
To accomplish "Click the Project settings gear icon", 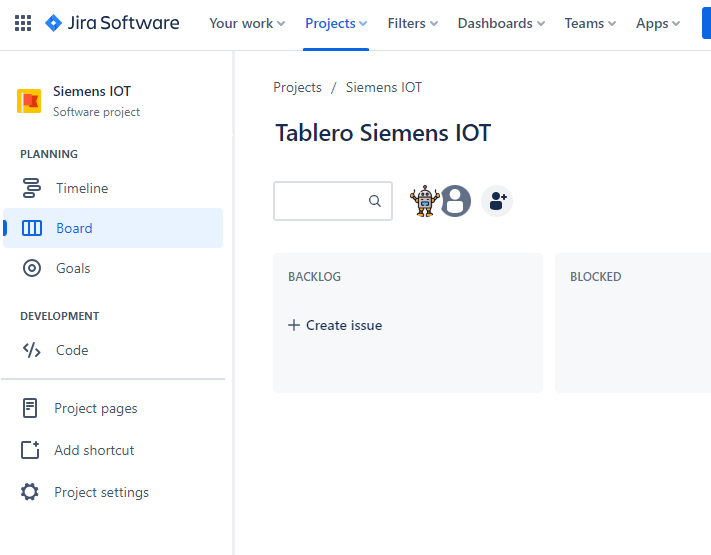I will 30,492.
